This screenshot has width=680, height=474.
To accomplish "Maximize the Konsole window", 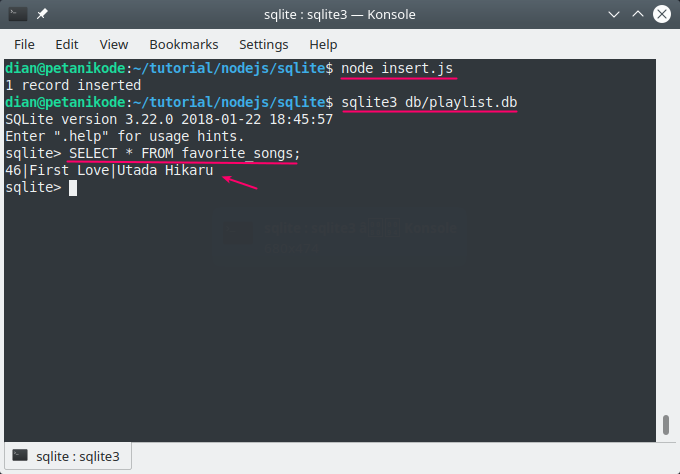I will (638, 14).
